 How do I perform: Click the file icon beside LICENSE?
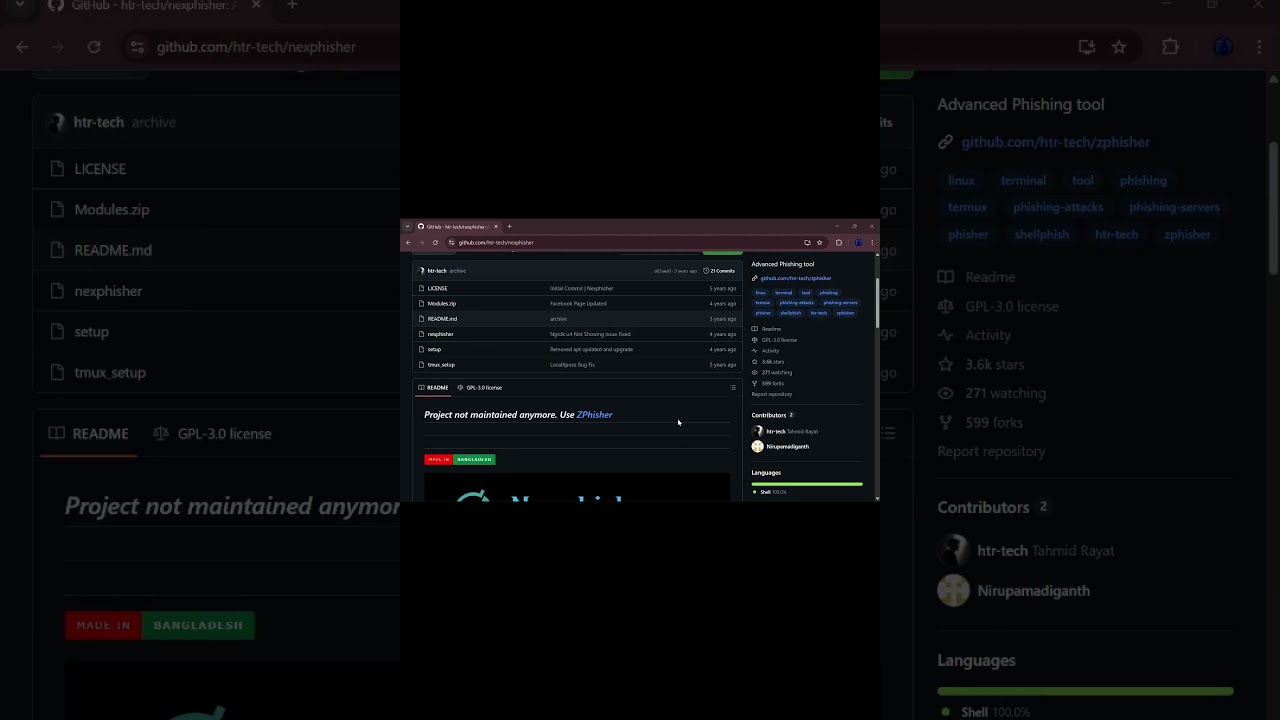click(x=421, y=288)
